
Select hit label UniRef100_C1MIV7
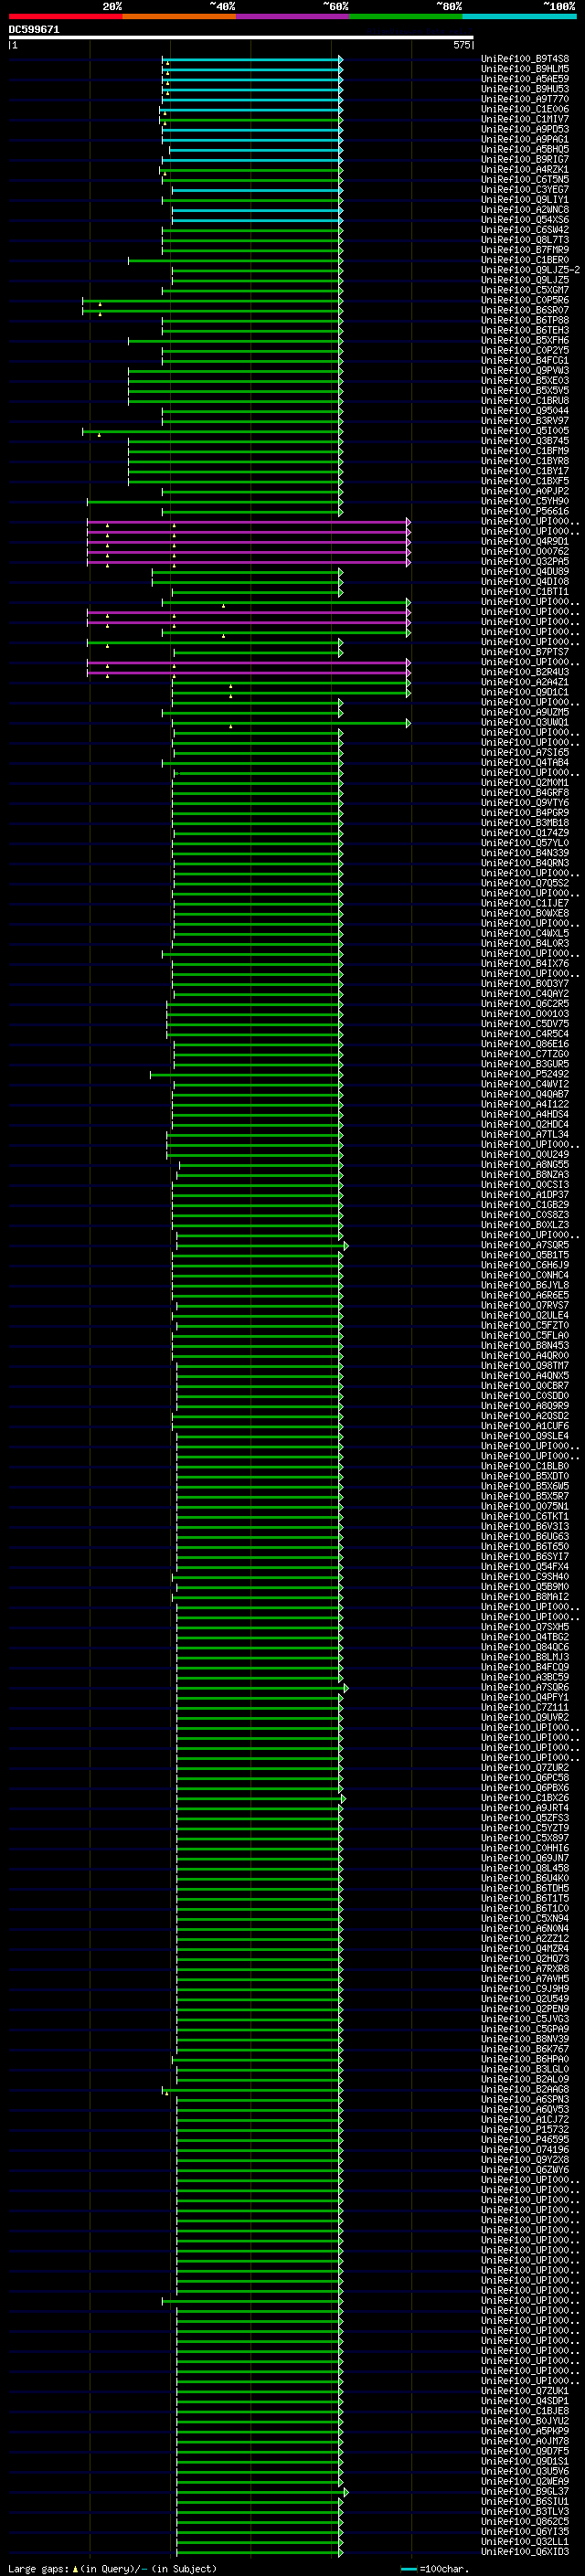click(x=525, y=119)
